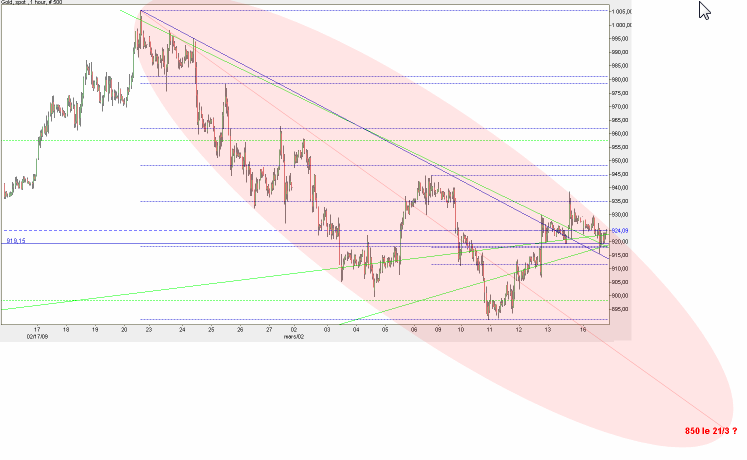Click the mars/02 month label
Image resolution: width=747 pixels, height=460 pixels.
[294, 336]
